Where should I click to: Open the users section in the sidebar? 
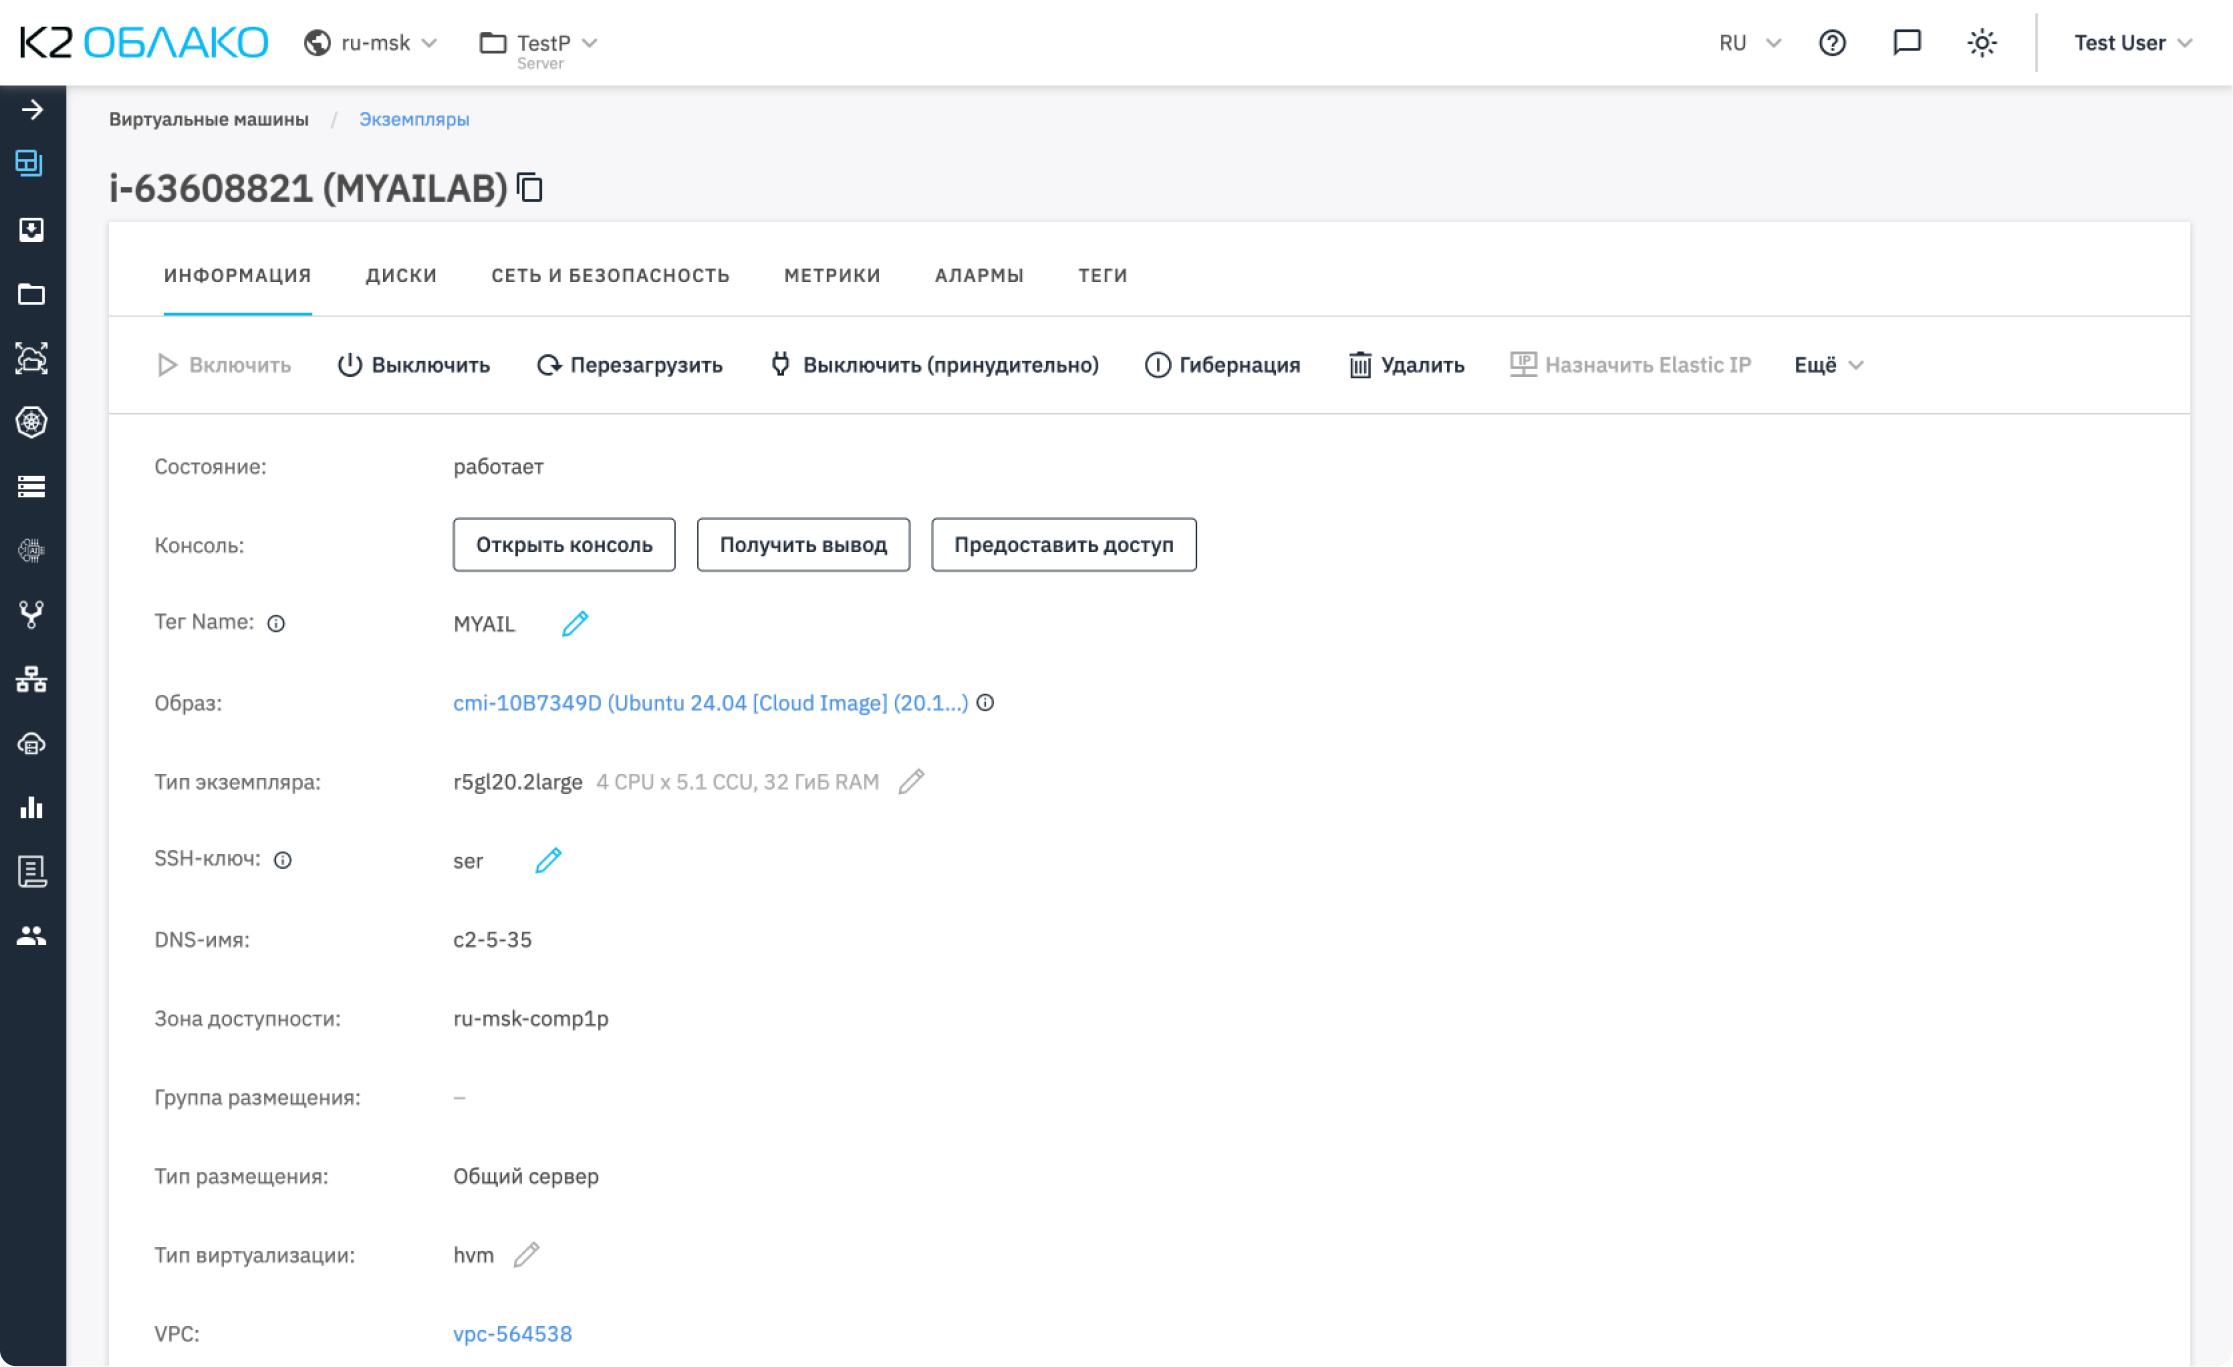click(32, 936)
